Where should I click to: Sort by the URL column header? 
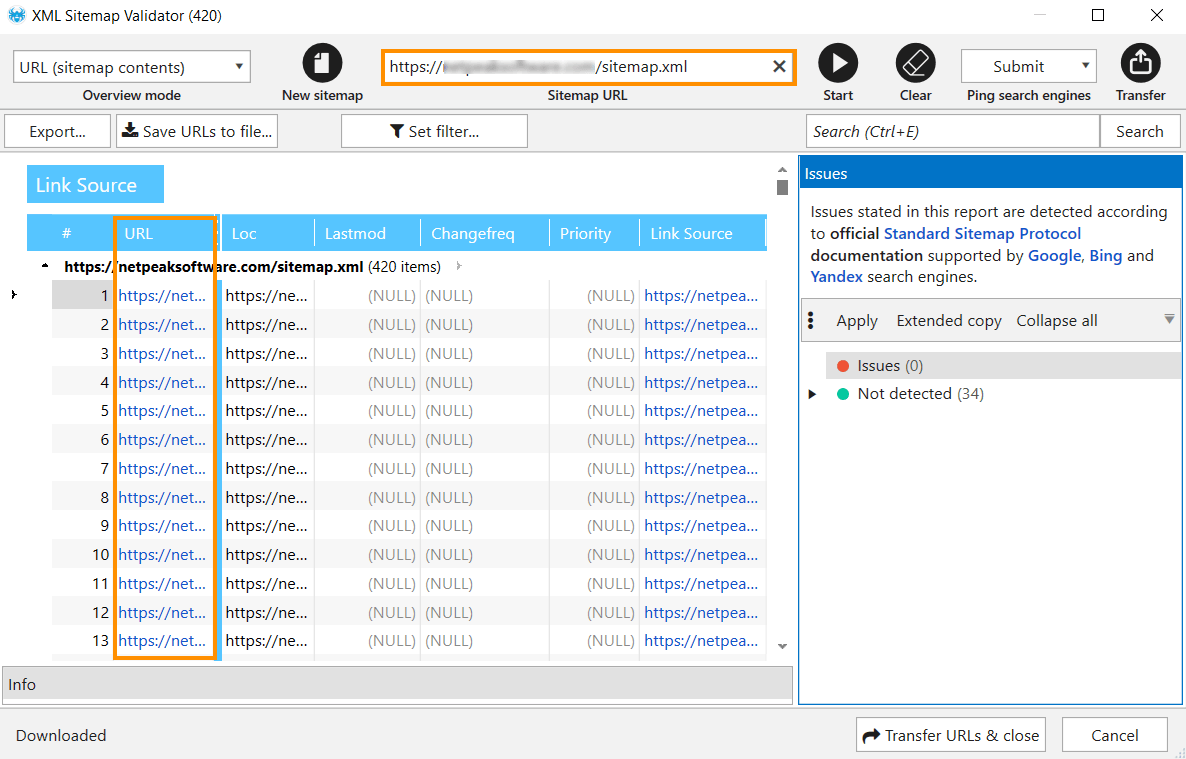tap(166, 233)
